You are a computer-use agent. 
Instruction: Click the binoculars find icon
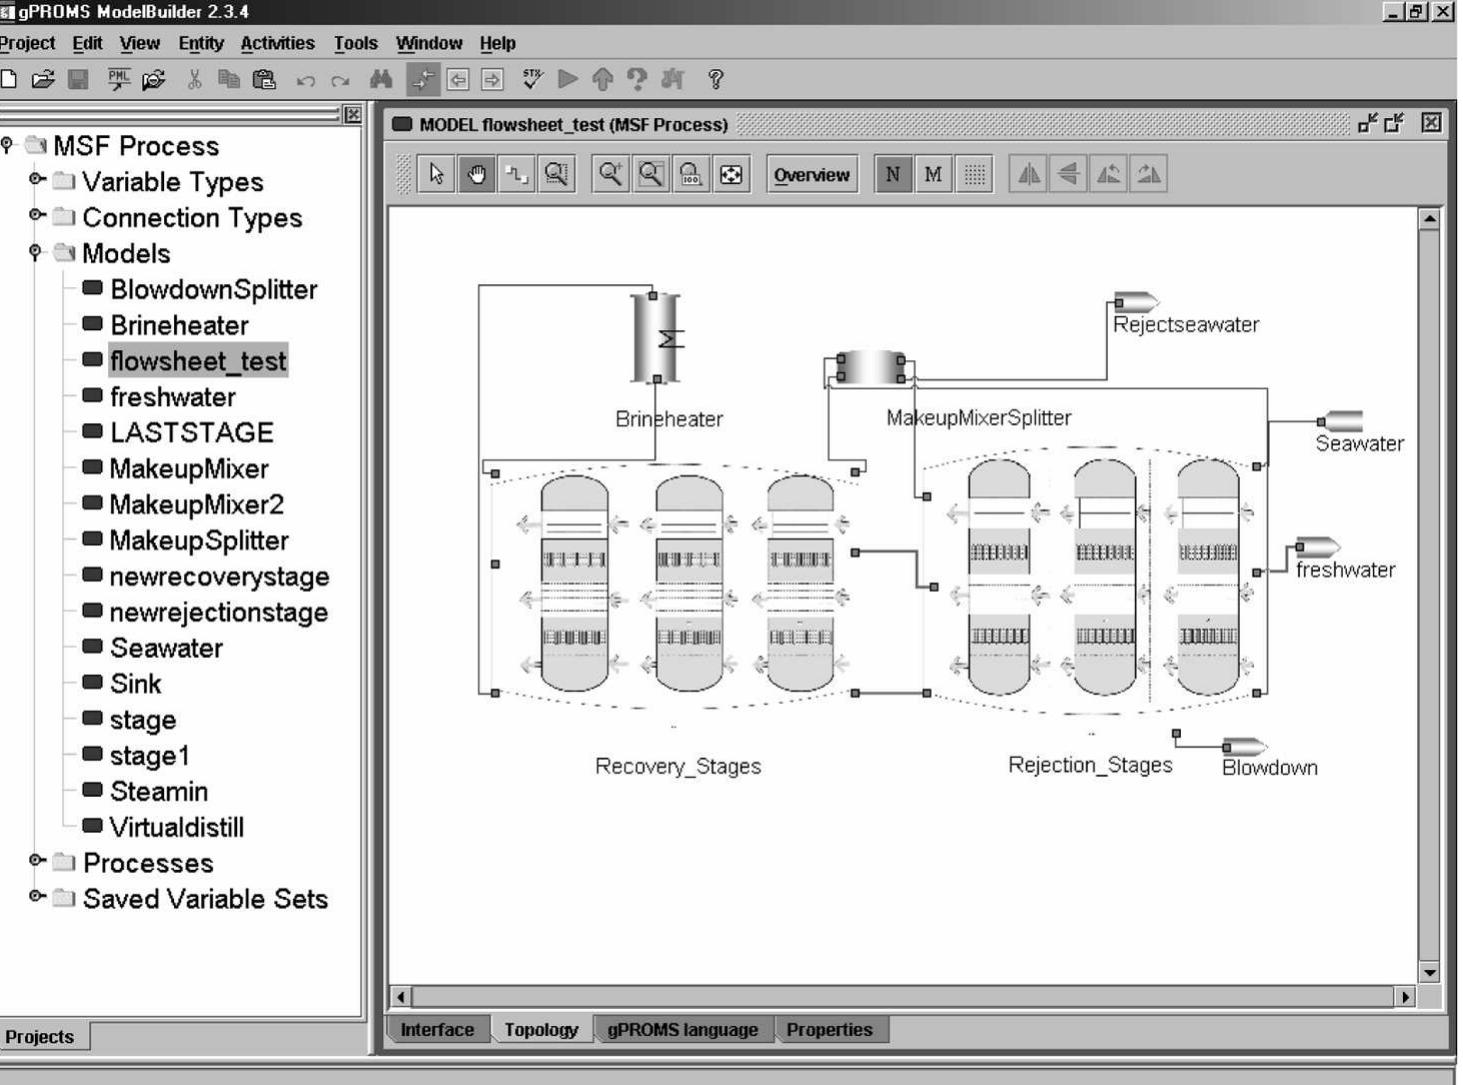click(381, 79)
